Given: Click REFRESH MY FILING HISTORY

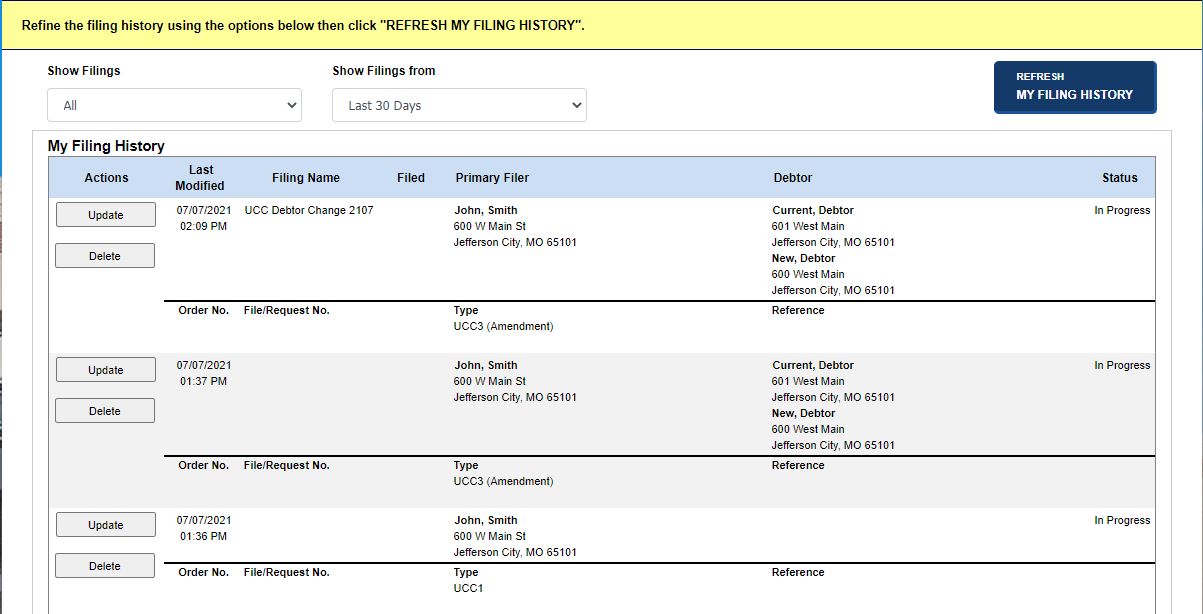Looking at the screenshot, I should pyautogui.click(x=1075, y=87).
